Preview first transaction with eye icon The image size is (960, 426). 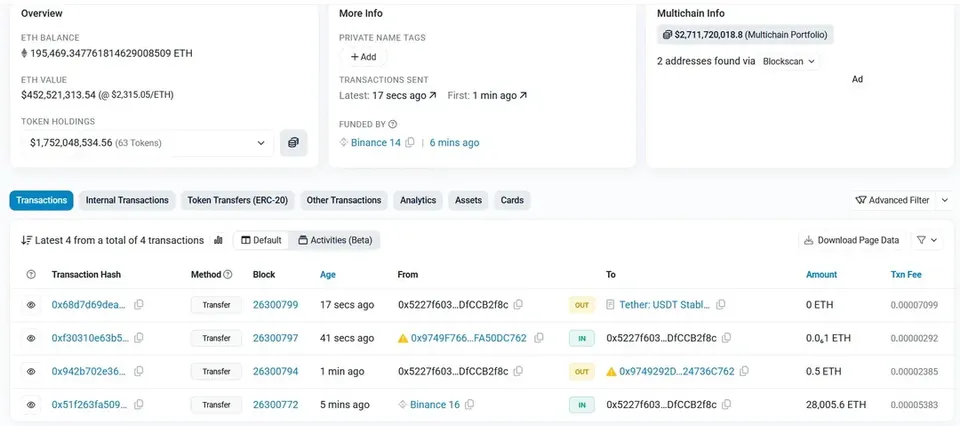[31, 304]
